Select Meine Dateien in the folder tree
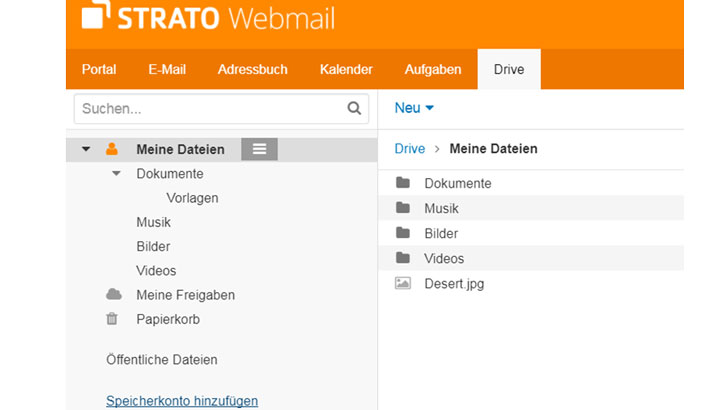728x410 pixels. pos(180,150)
